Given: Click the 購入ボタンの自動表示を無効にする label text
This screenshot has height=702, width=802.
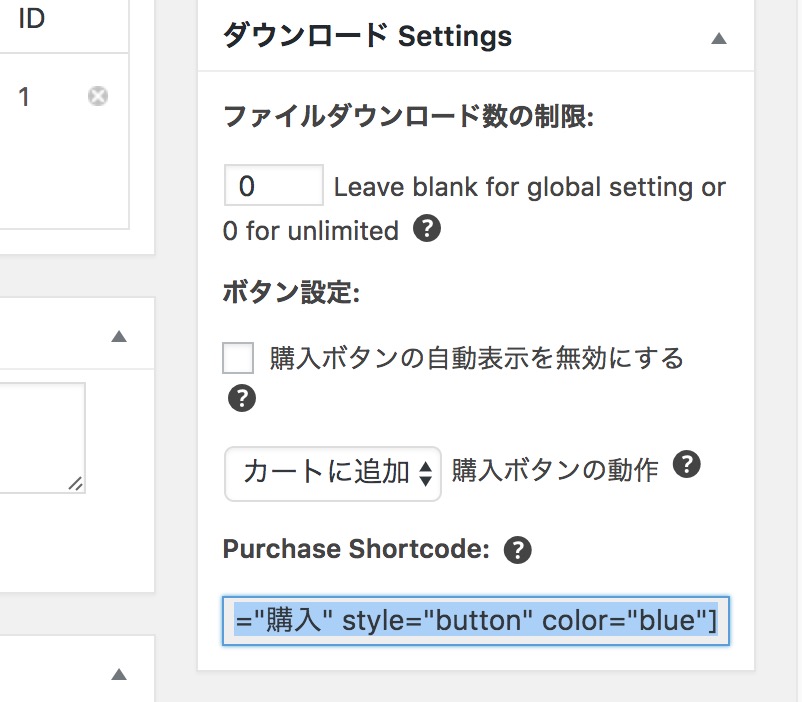Looking at the screenshot, I should [x=476, y=358].
